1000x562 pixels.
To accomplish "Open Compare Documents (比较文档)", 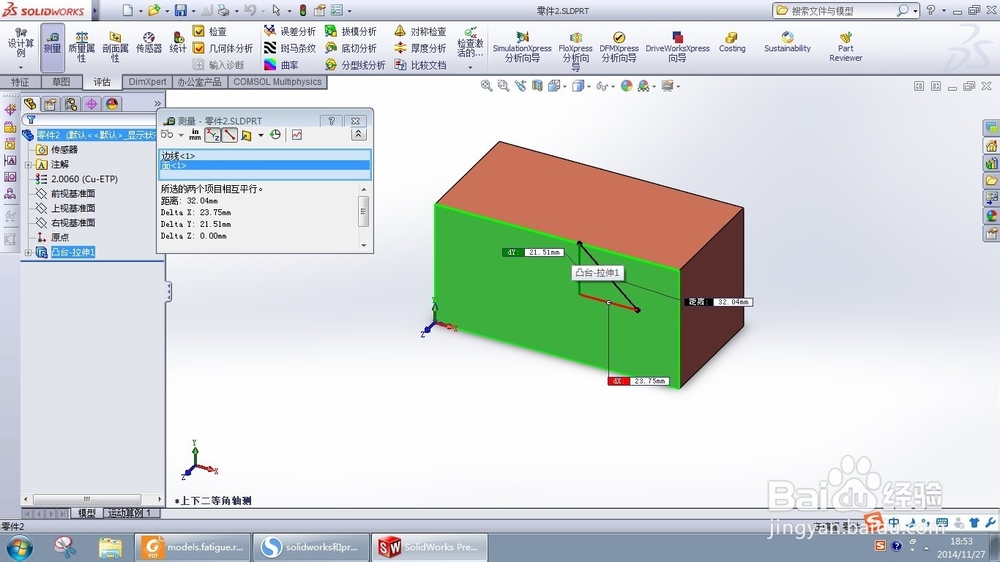I will click(x=420, y=65).
